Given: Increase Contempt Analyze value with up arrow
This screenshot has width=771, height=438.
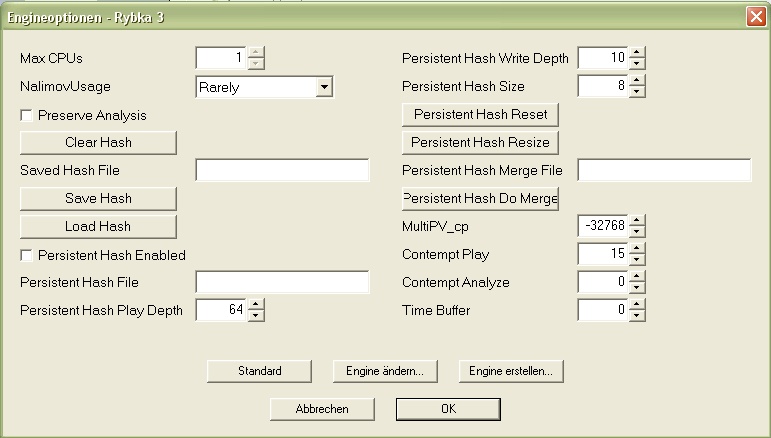Looking at the screenshot, I should (637, 276).
